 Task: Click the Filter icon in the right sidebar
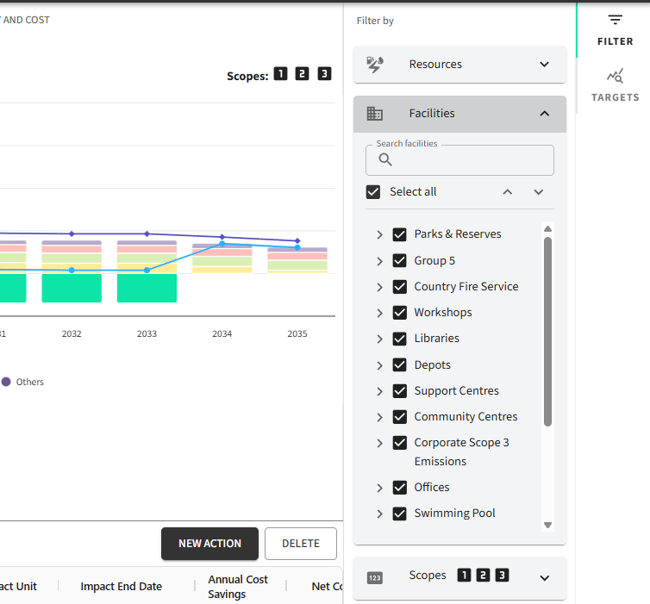pyautogui.click(x=615, y=21)
